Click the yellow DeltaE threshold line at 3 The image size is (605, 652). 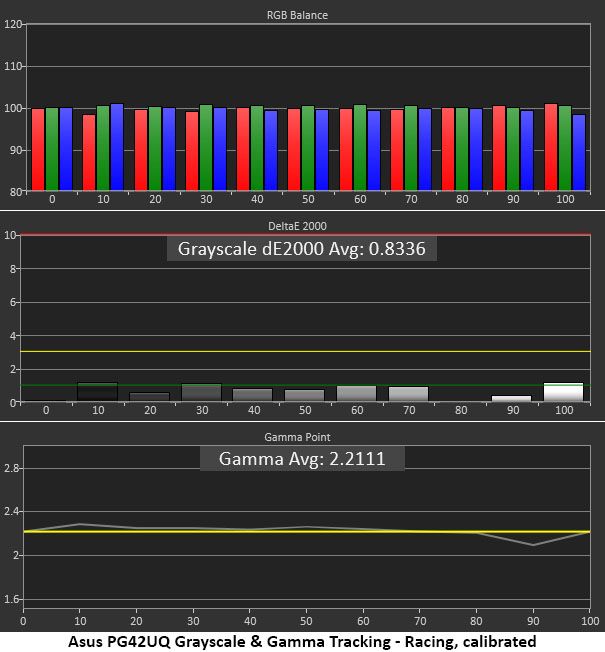(305, 352)
